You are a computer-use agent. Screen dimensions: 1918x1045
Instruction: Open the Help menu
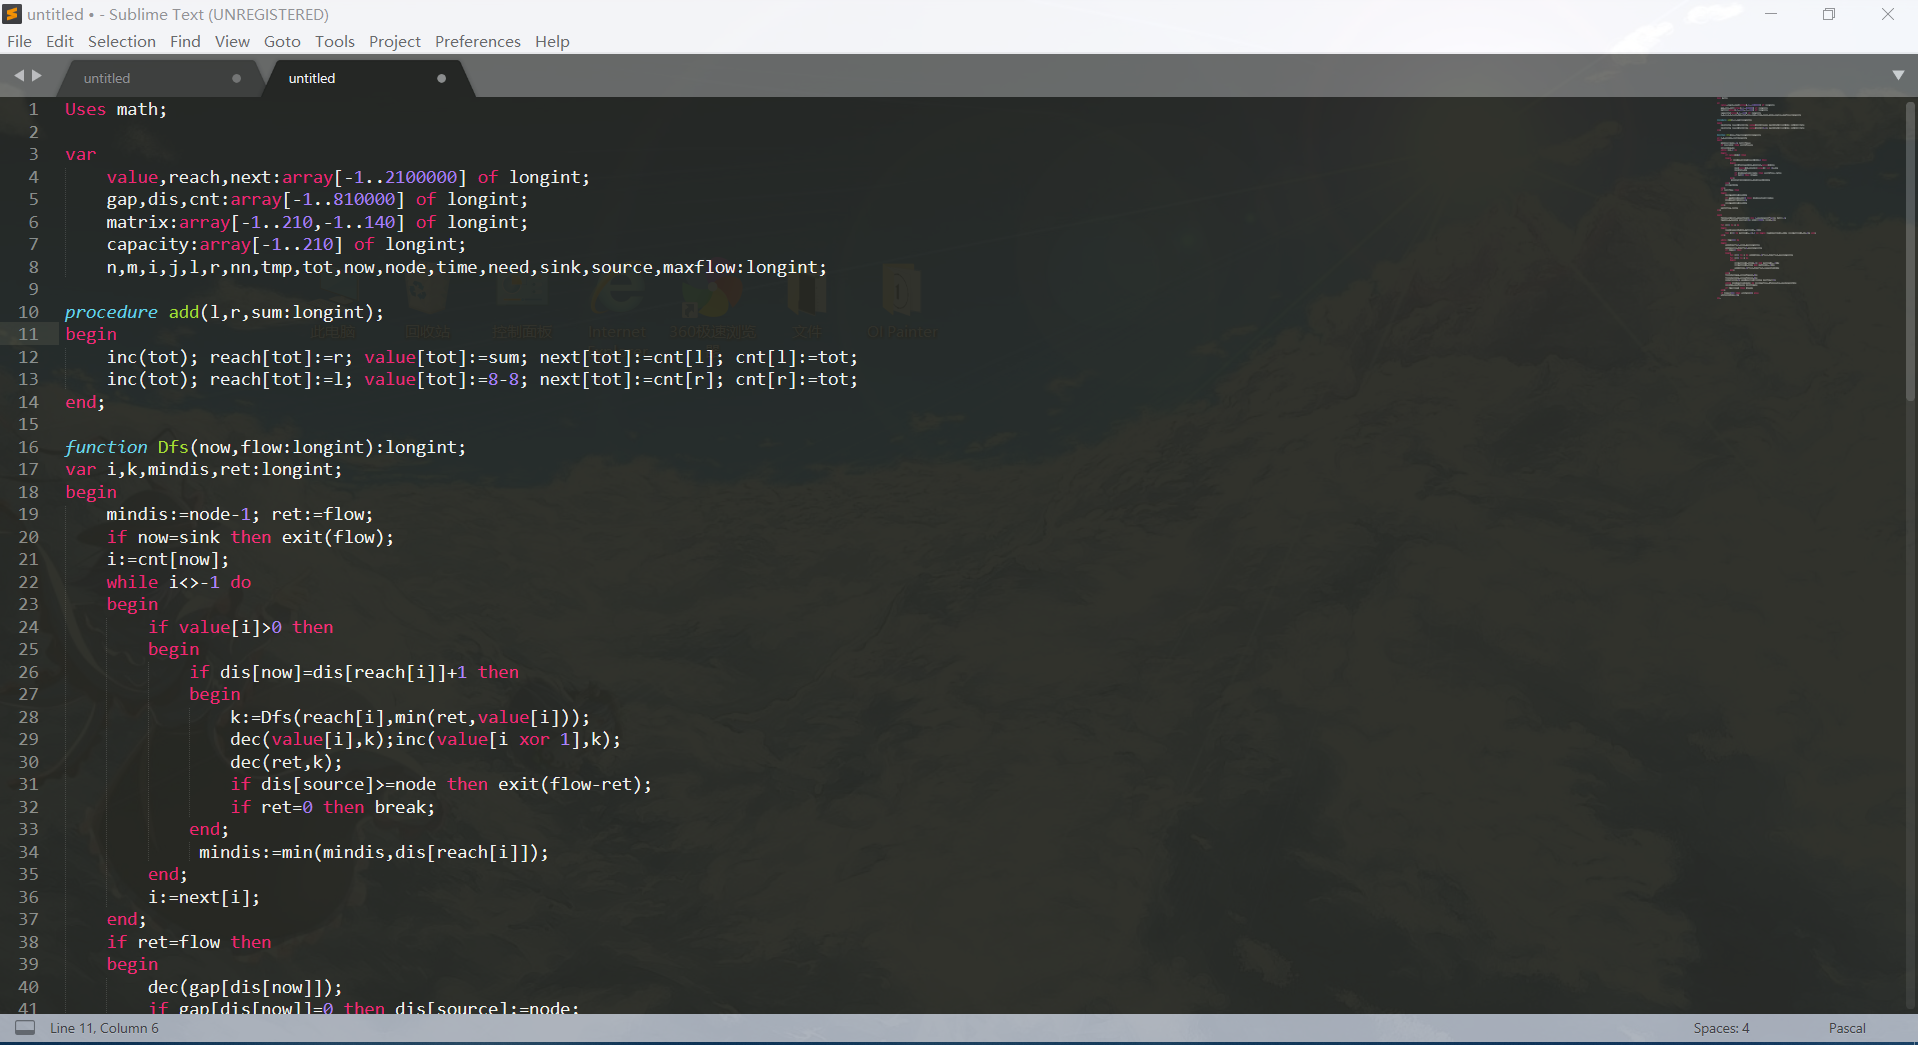pos(552,41)
